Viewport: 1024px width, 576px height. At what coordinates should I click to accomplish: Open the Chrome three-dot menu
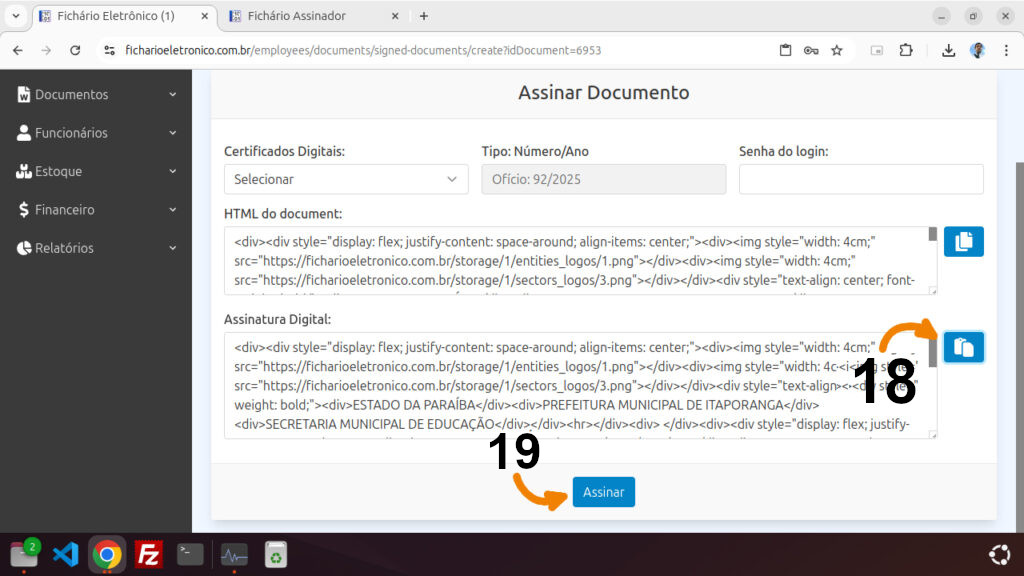[x=1006, y=50]
